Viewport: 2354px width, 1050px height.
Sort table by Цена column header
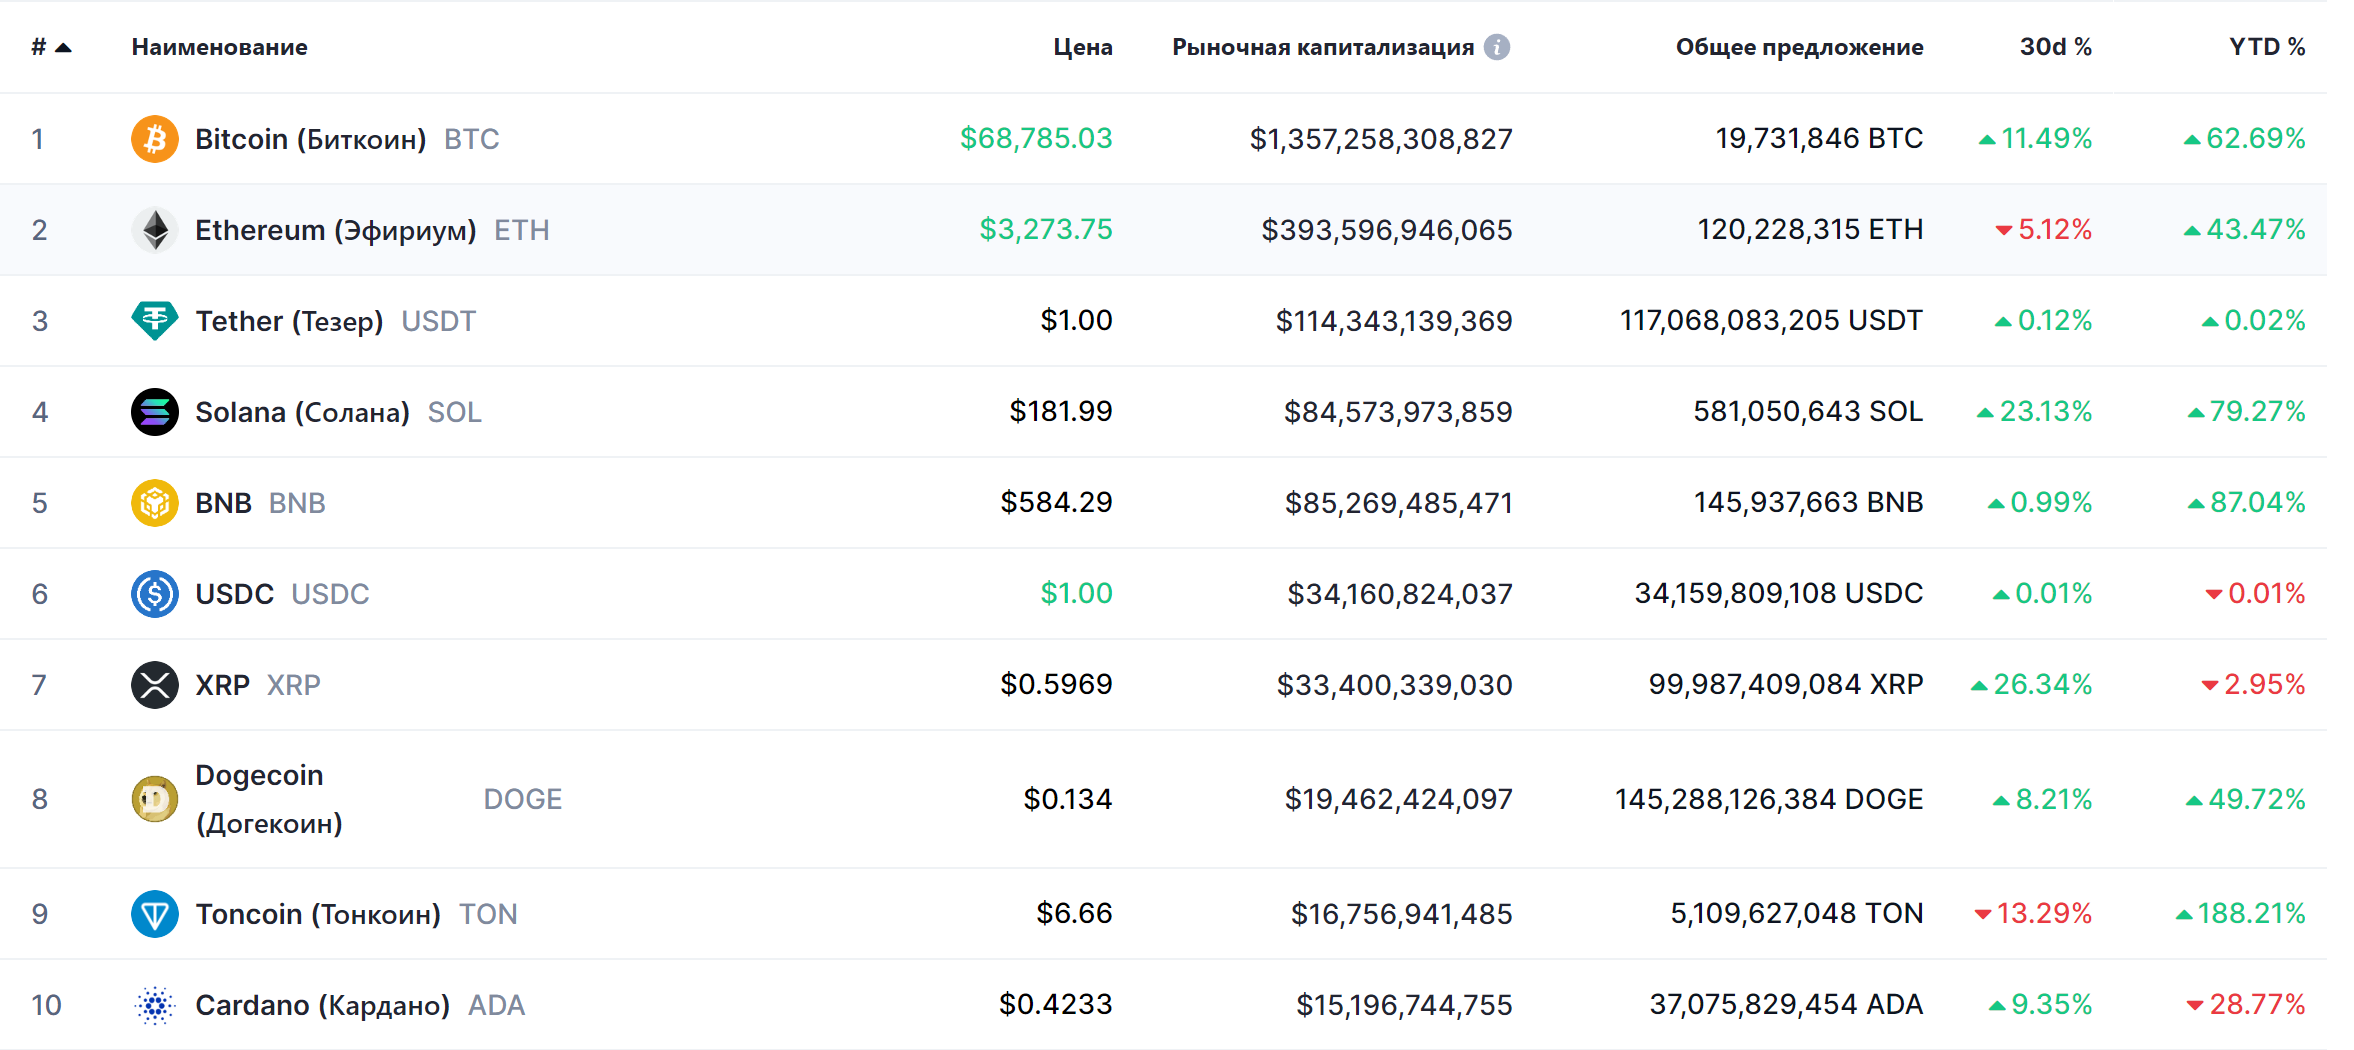tap(1083, 47)
